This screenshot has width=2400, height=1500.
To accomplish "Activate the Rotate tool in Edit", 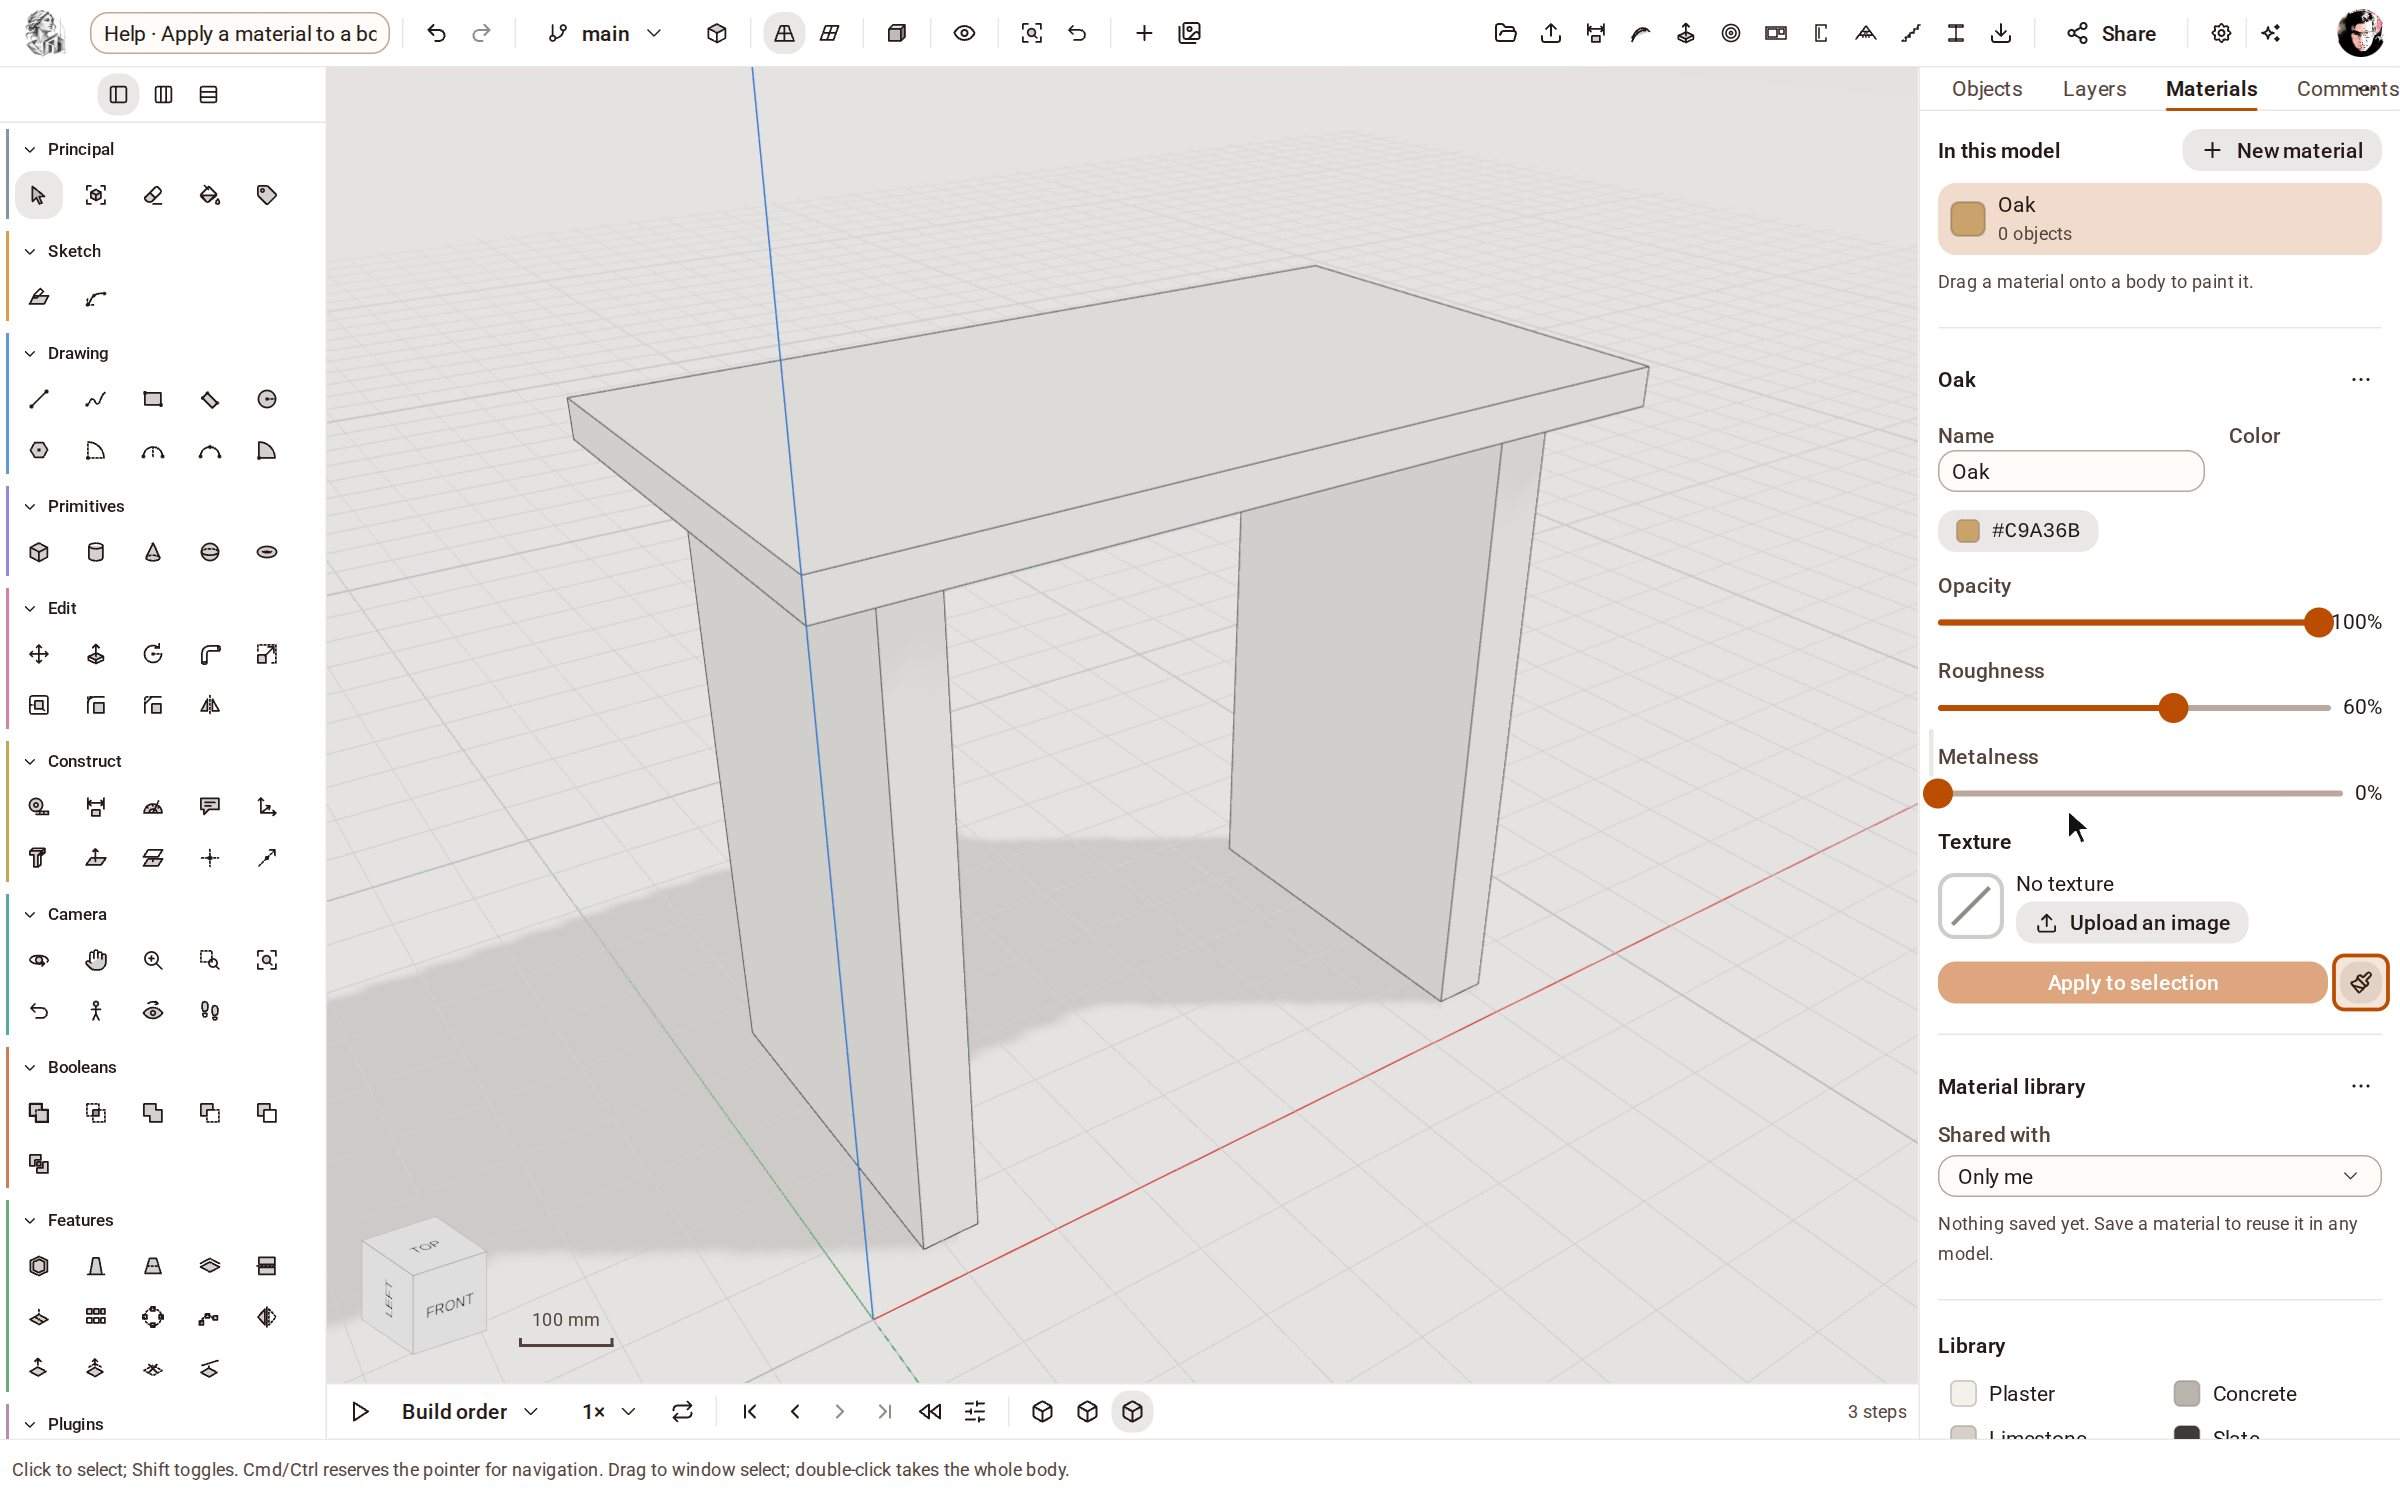I will (x=153, y=654).
